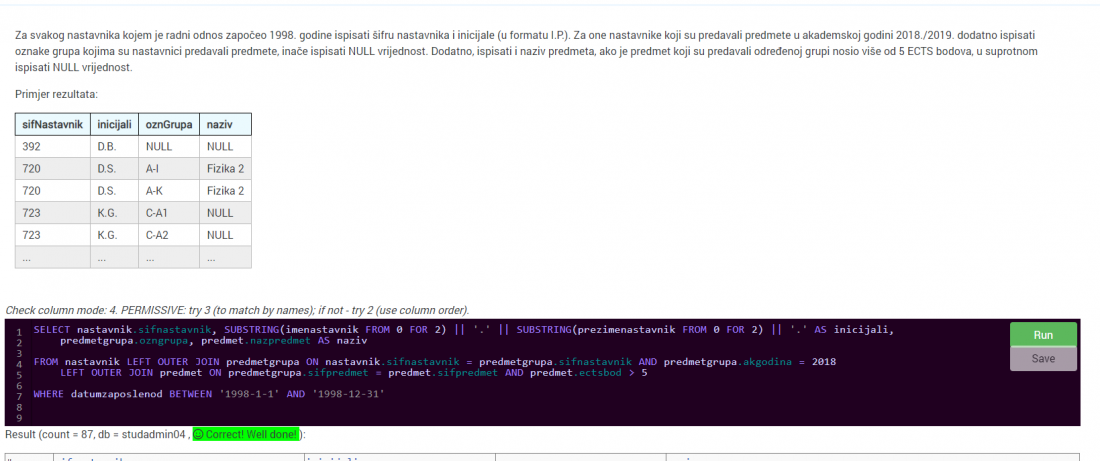This screenshot has height=461, width=1100.
Task: Select the Fizika 2 cell in the A-I row
Action: click(x=225, y=169)
